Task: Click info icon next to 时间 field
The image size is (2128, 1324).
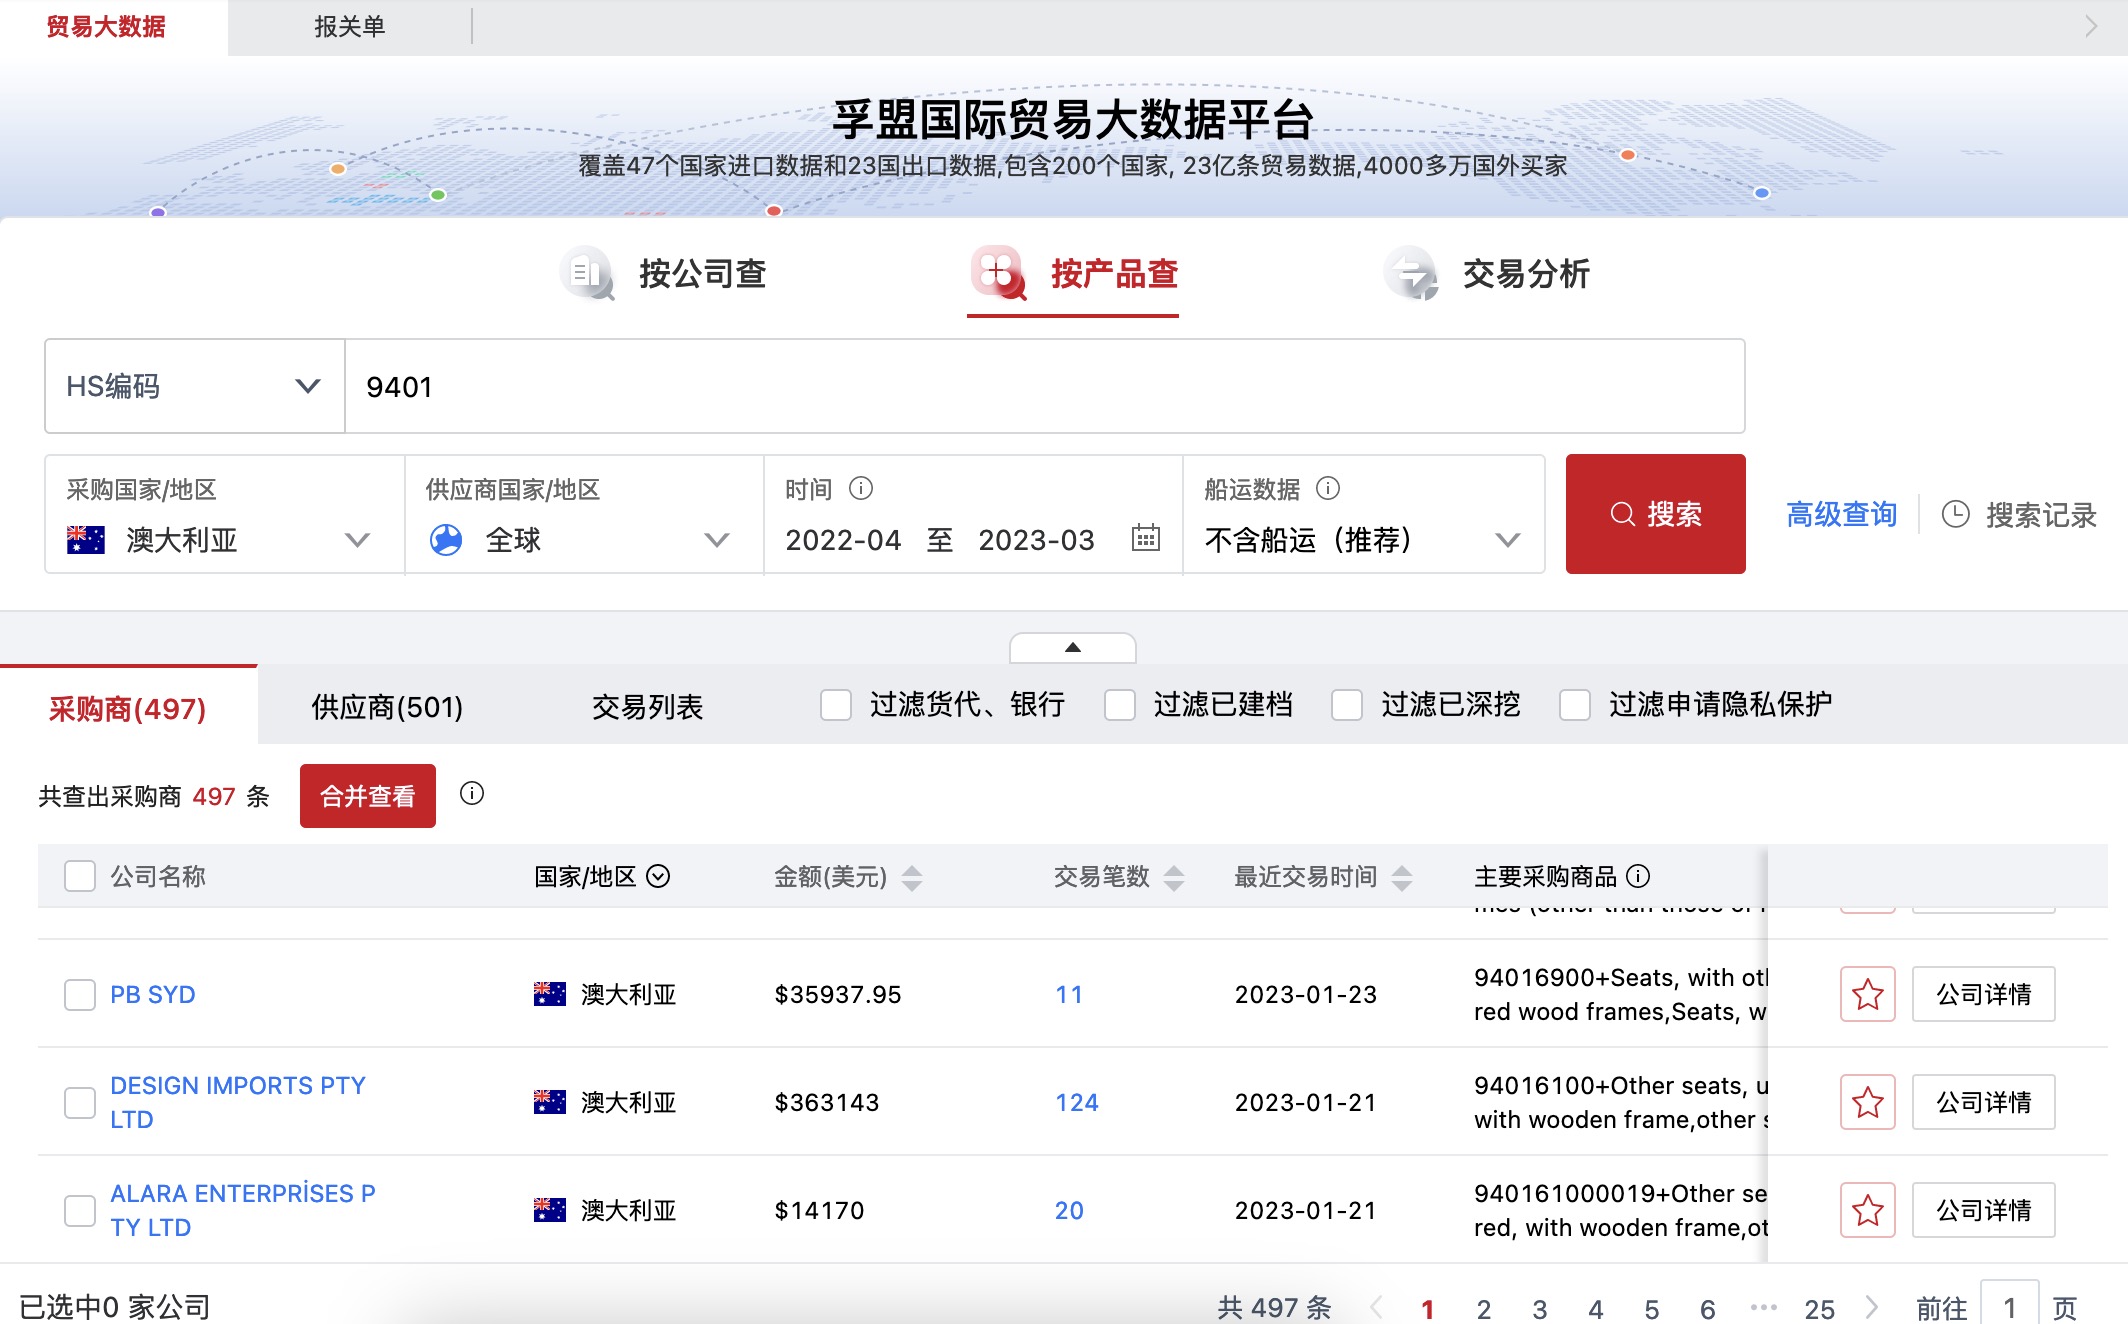Action: (862, 489)
